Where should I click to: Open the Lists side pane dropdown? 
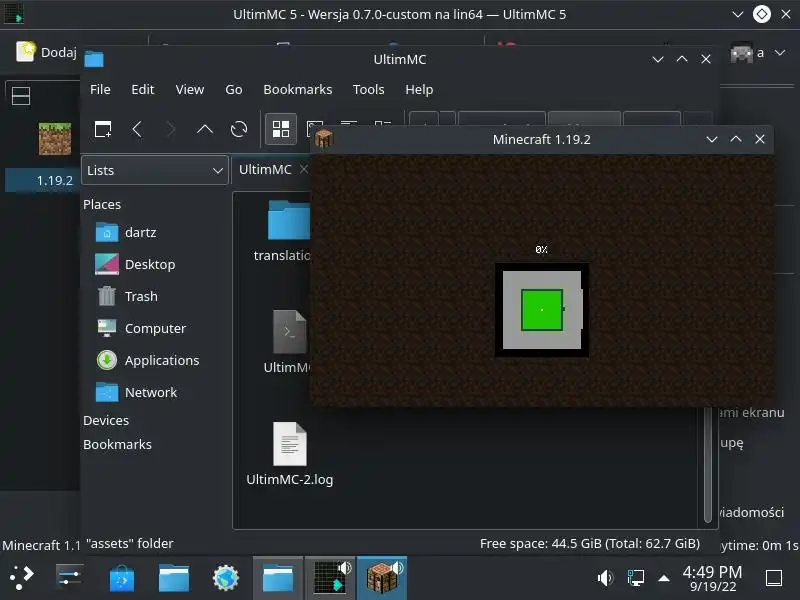coord(154,170)
